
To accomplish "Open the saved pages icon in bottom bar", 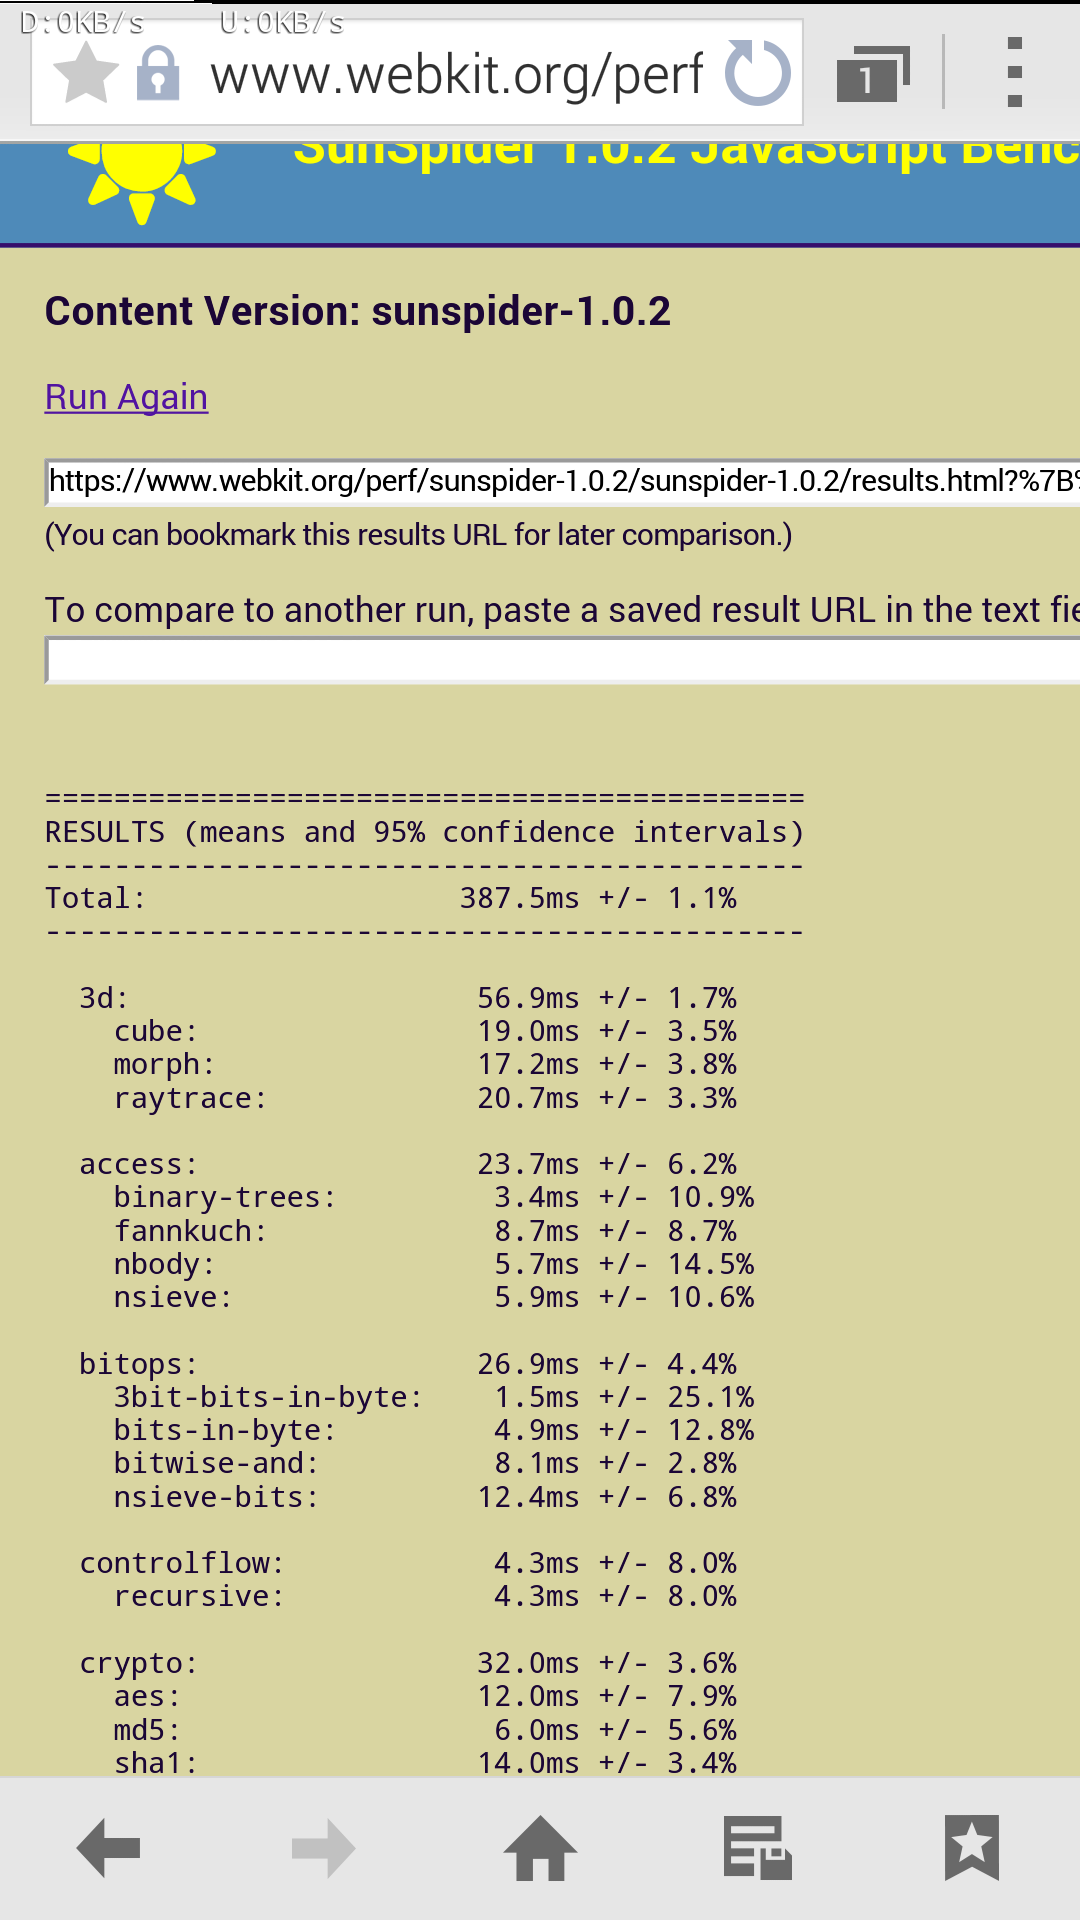I will click(x=757, y=1848).
